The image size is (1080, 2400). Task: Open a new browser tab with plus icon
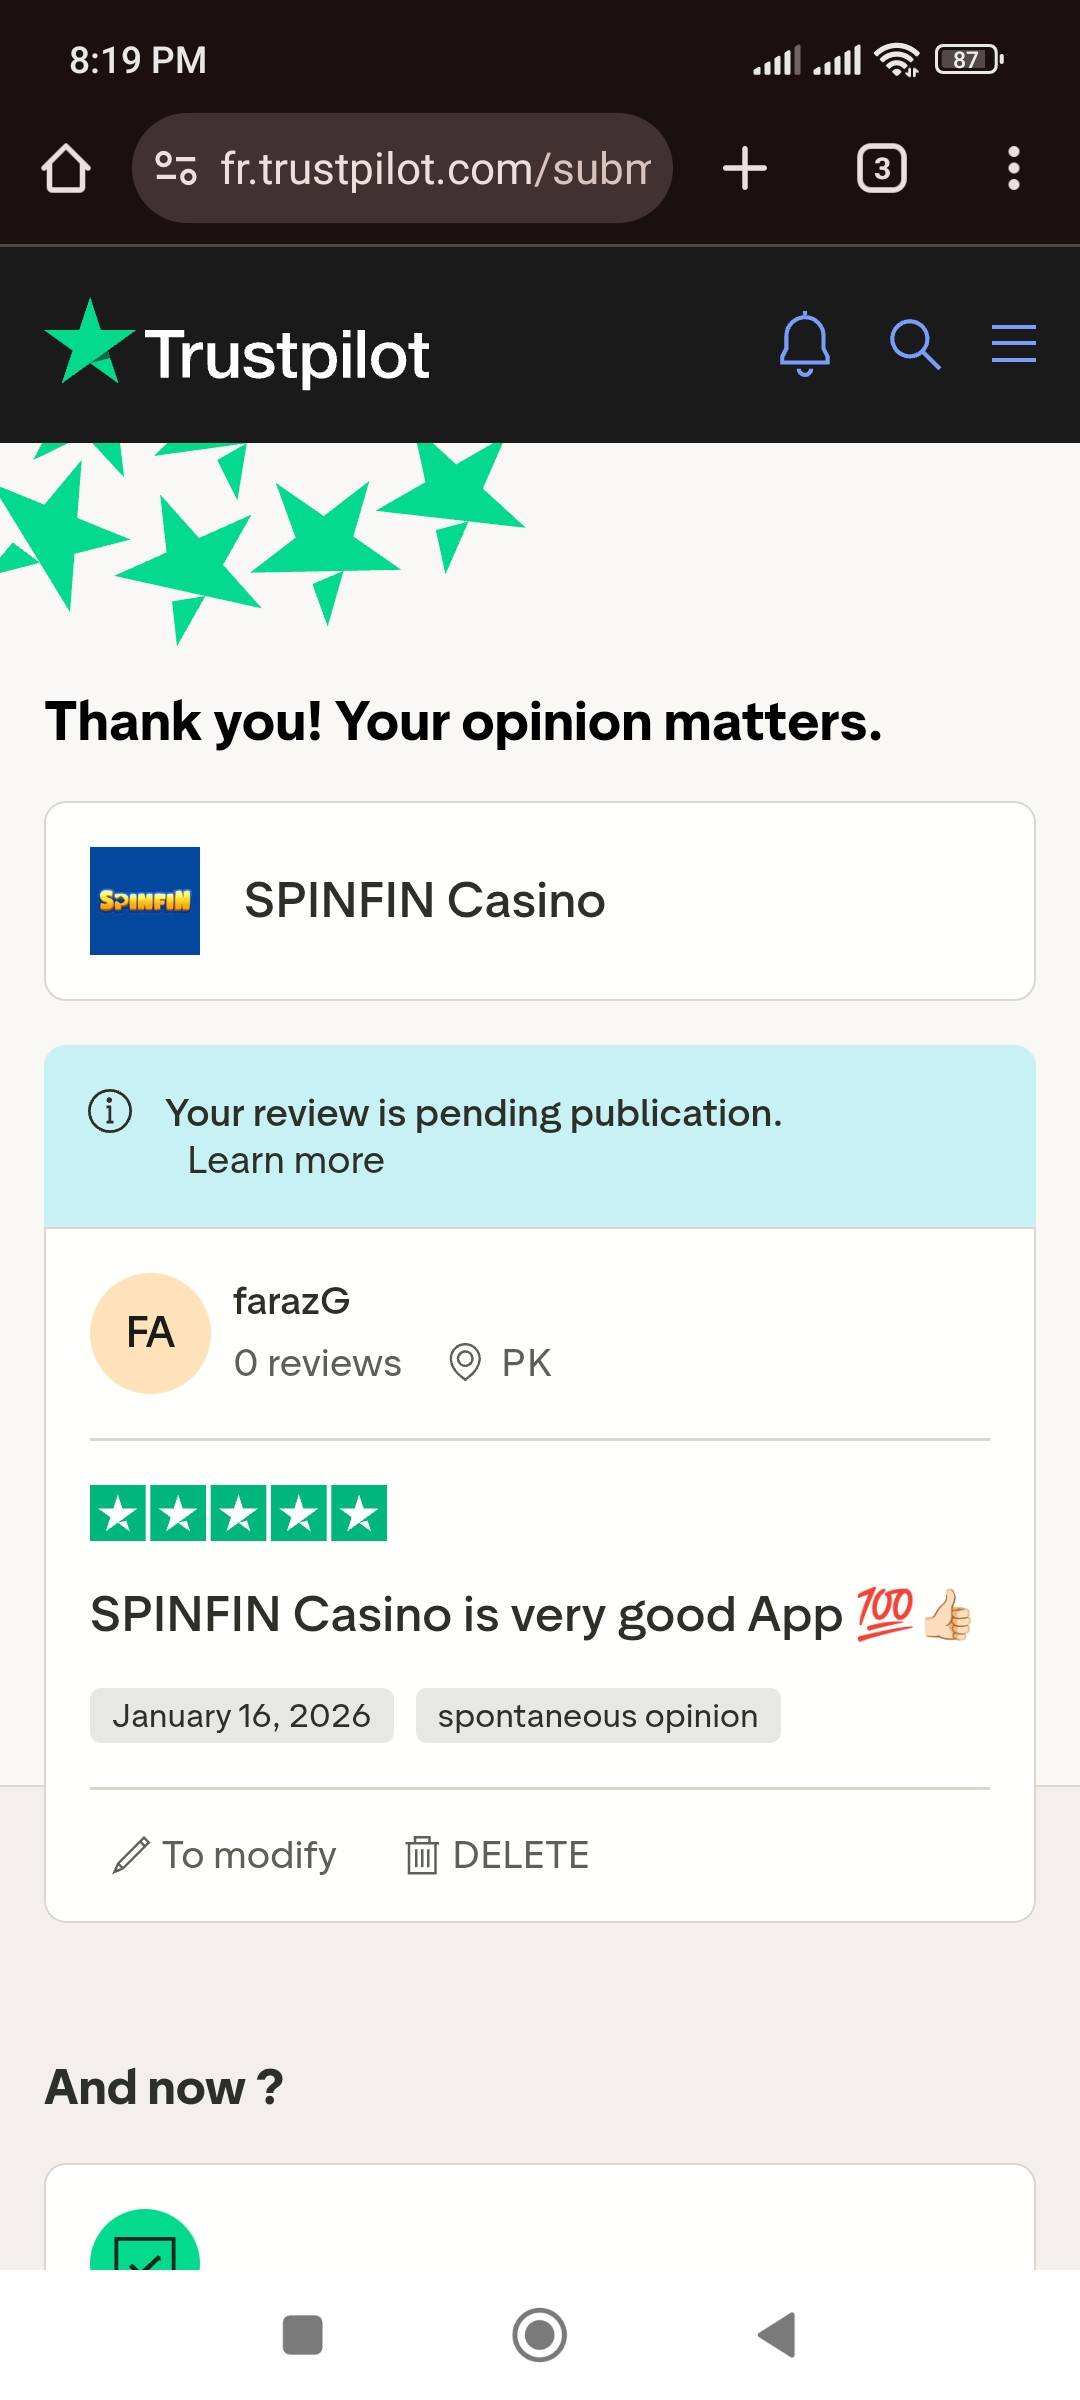(x=745, y=168)
